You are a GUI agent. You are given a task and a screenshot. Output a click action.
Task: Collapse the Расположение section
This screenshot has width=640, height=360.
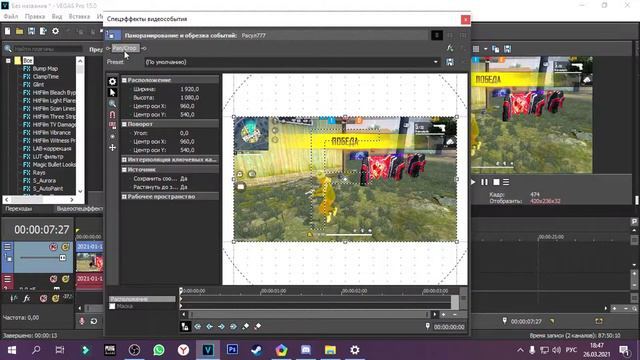click(124, 80)
